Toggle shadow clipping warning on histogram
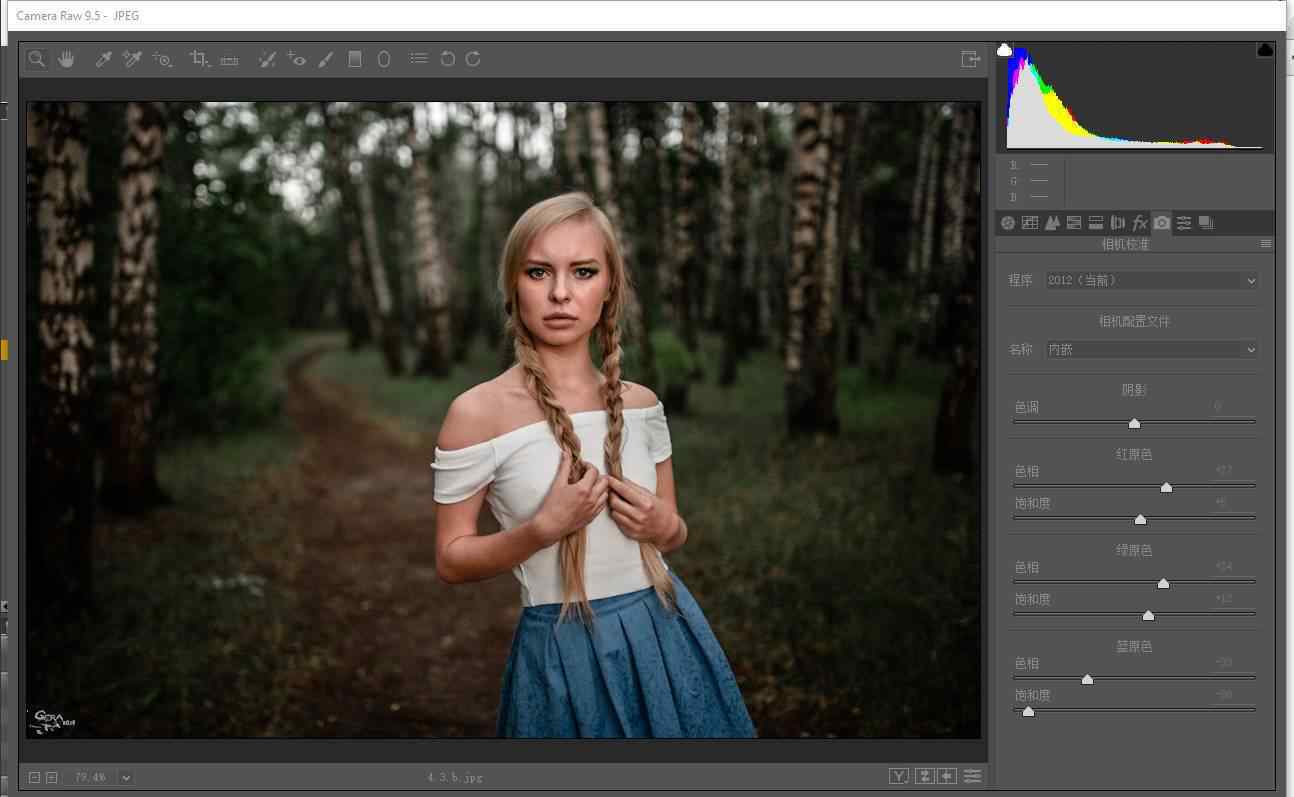 tap(1005, 50)
